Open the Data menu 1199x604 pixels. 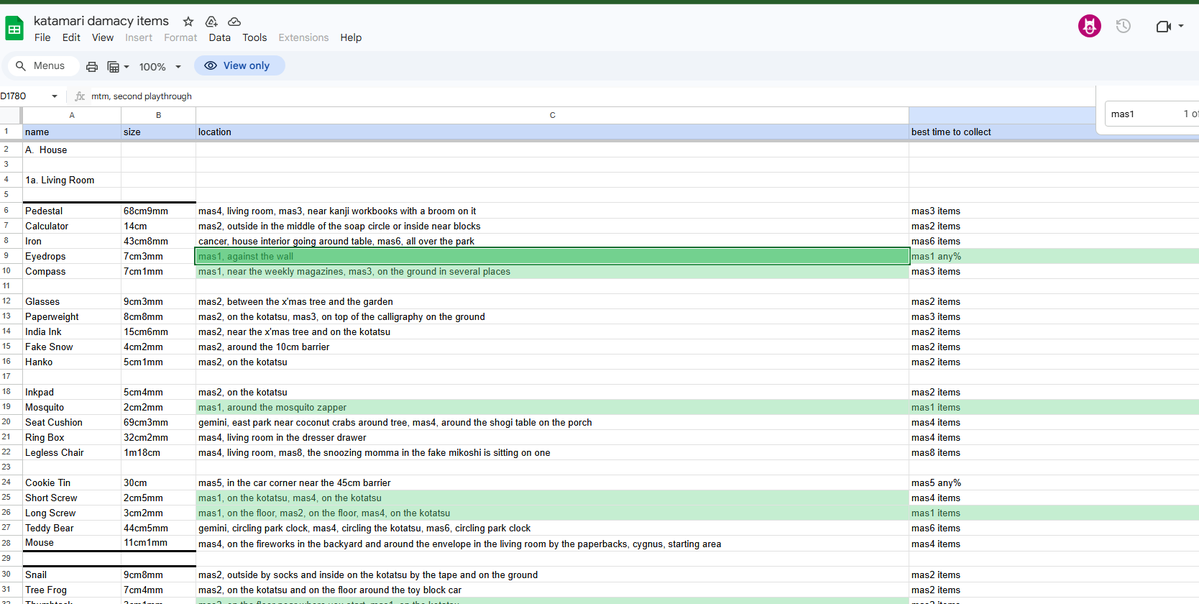click(x=219, y=37)
